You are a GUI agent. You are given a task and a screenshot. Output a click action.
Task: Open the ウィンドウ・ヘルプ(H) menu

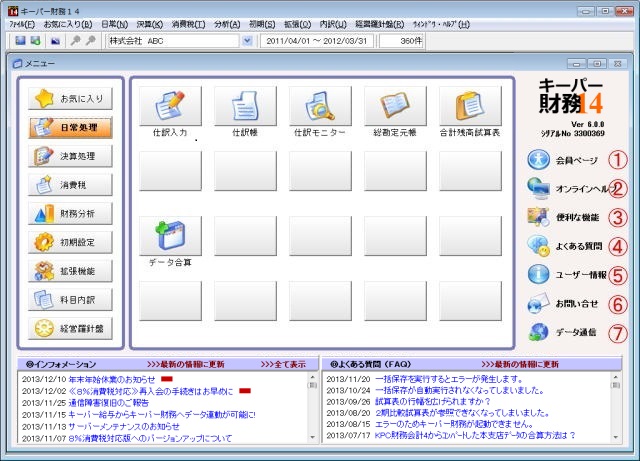441,24
